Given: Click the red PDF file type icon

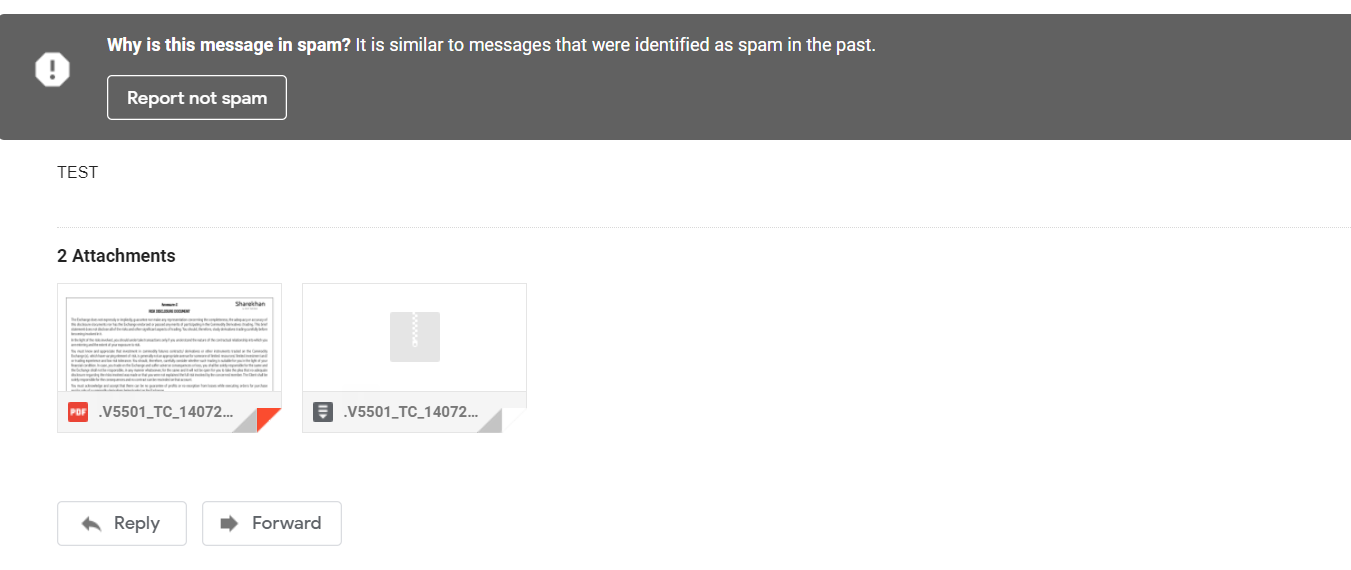Looking at the screenshot, I should [x=78, y=412].
